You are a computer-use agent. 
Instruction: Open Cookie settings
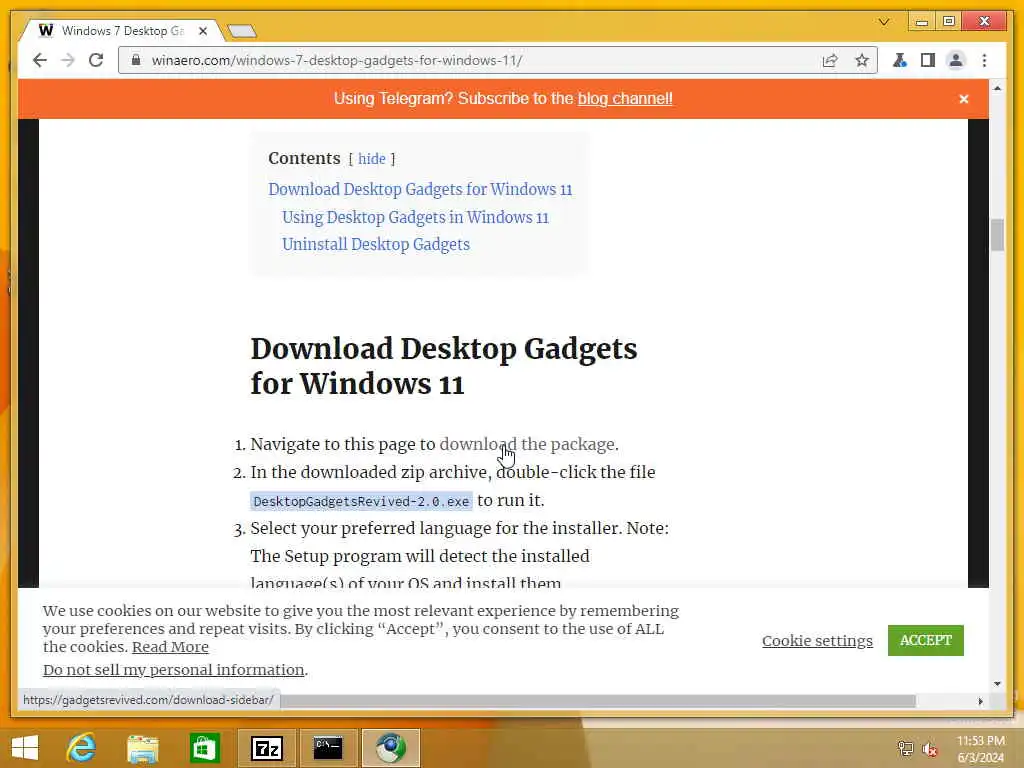(x=817, y=641)
